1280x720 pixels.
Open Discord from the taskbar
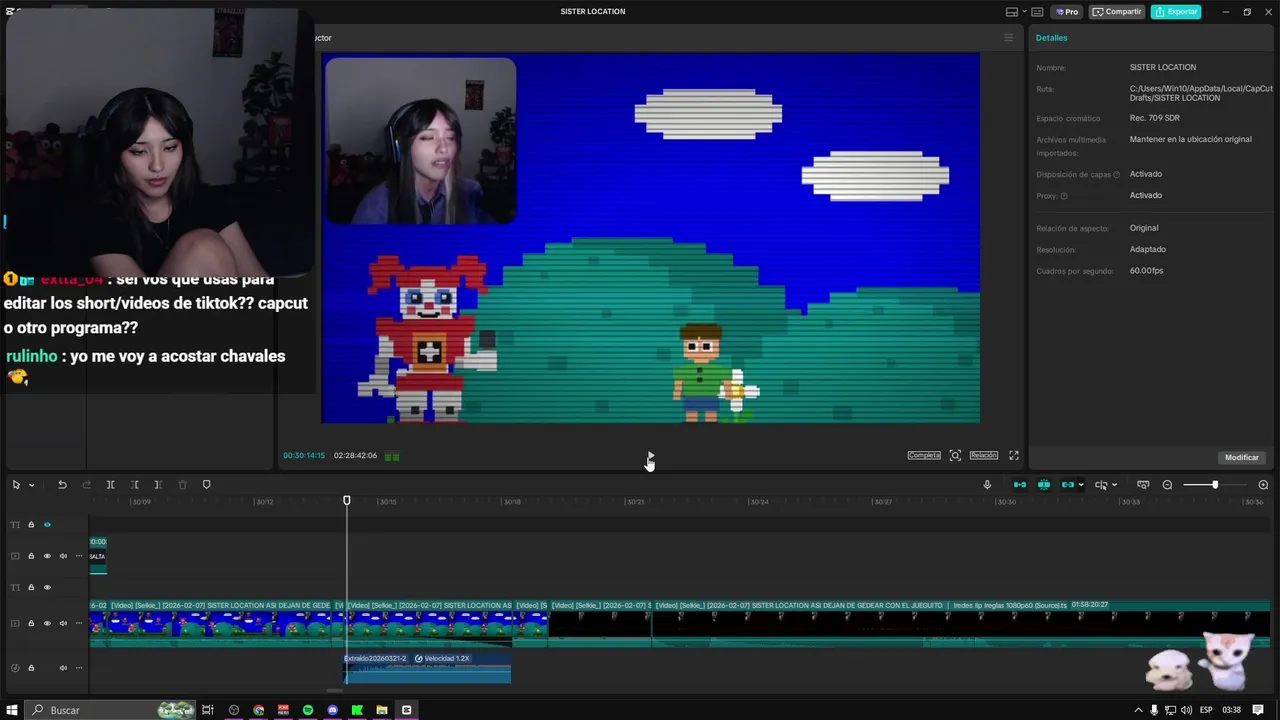tap(333, 710)
